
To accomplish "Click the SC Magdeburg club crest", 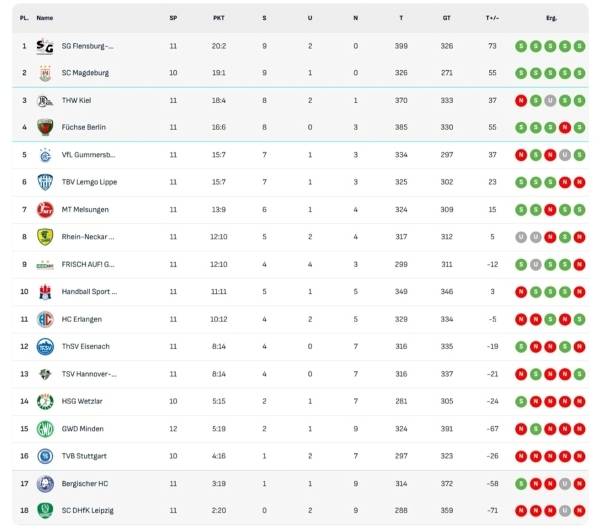I will pos(44,73).
